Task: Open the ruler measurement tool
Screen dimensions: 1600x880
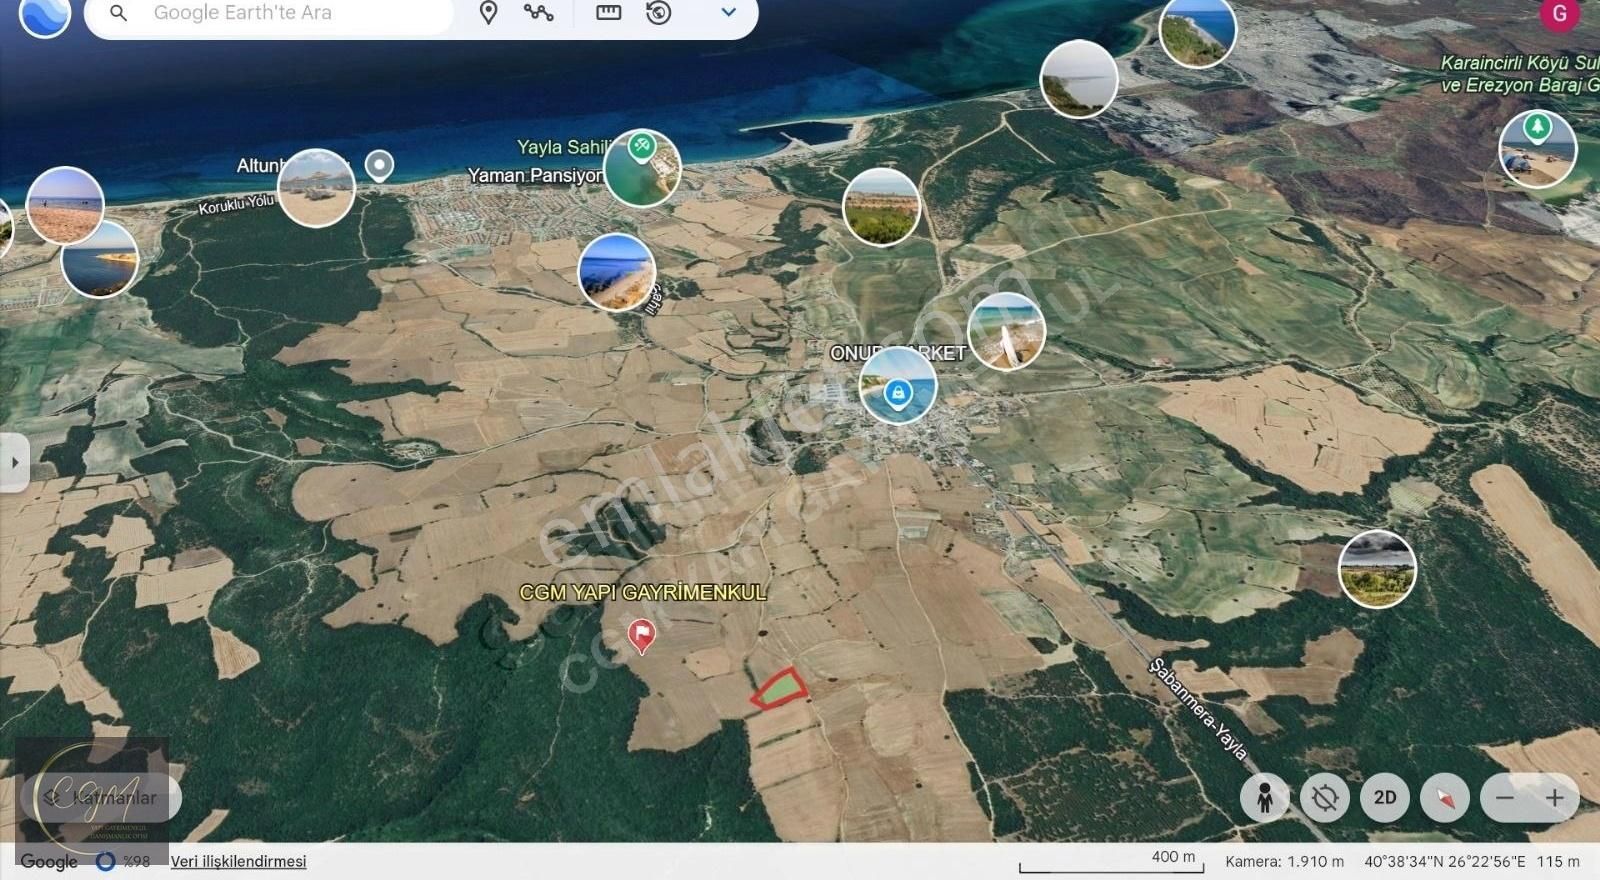Action: coord(608,13)
